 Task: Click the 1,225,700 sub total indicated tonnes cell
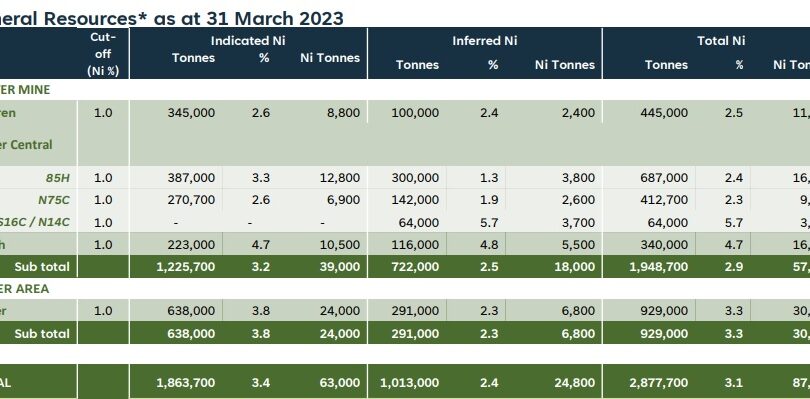[x=185, y=267]
